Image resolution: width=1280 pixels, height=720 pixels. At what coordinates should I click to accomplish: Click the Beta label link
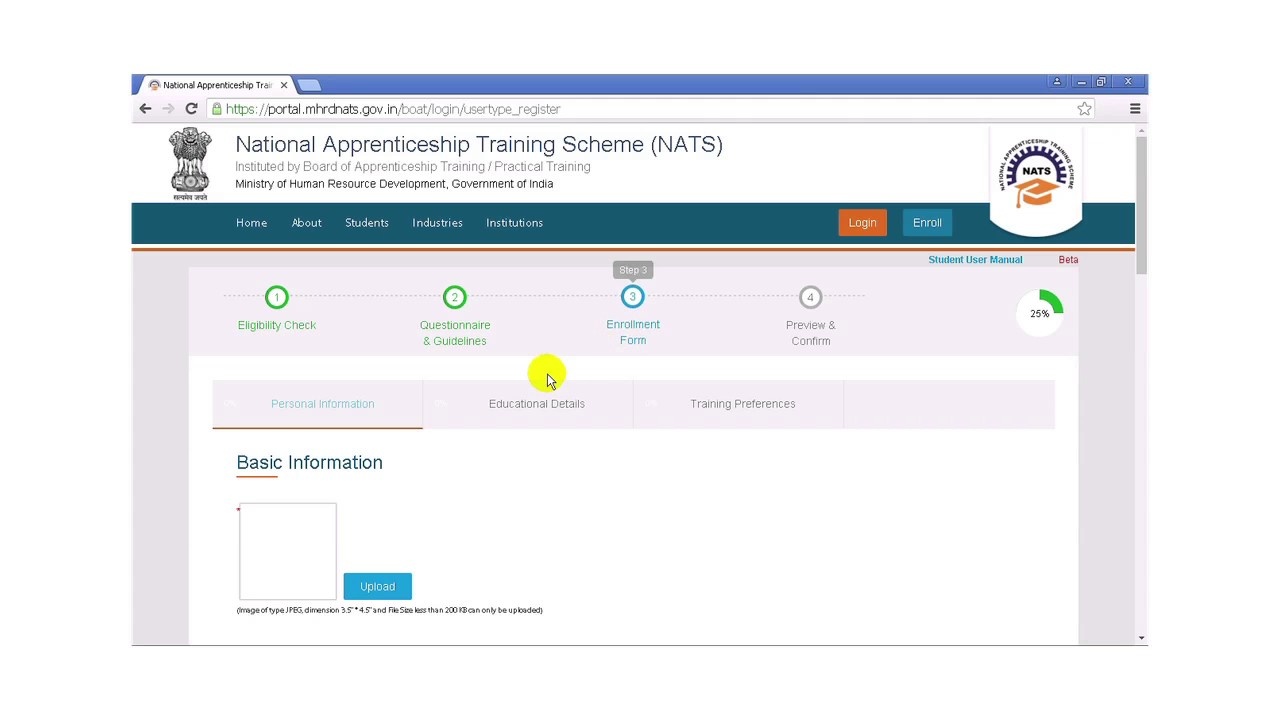[x=1068, y=260]
